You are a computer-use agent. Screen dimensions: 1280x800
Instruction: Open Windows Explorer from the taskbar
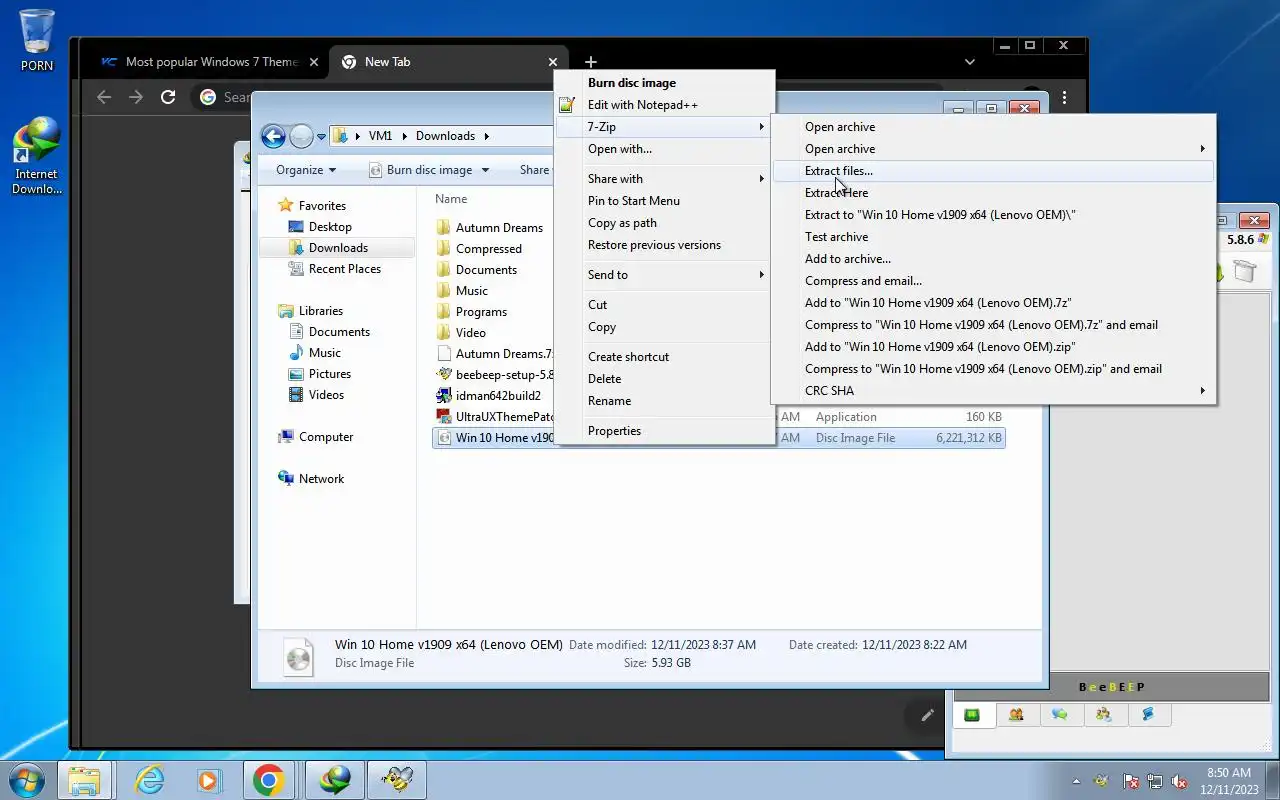84,780
